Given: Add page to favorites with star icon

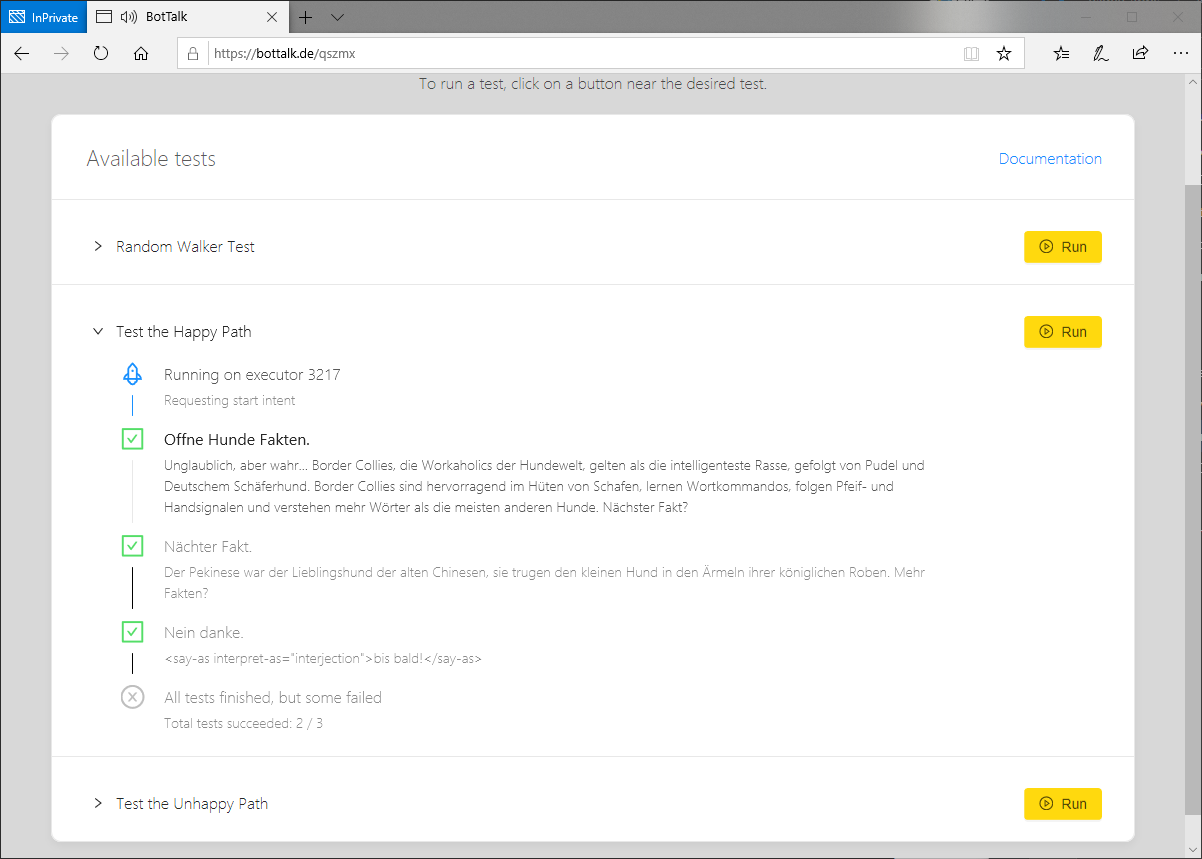Looking at the screenshot, I should [1004, 54].
